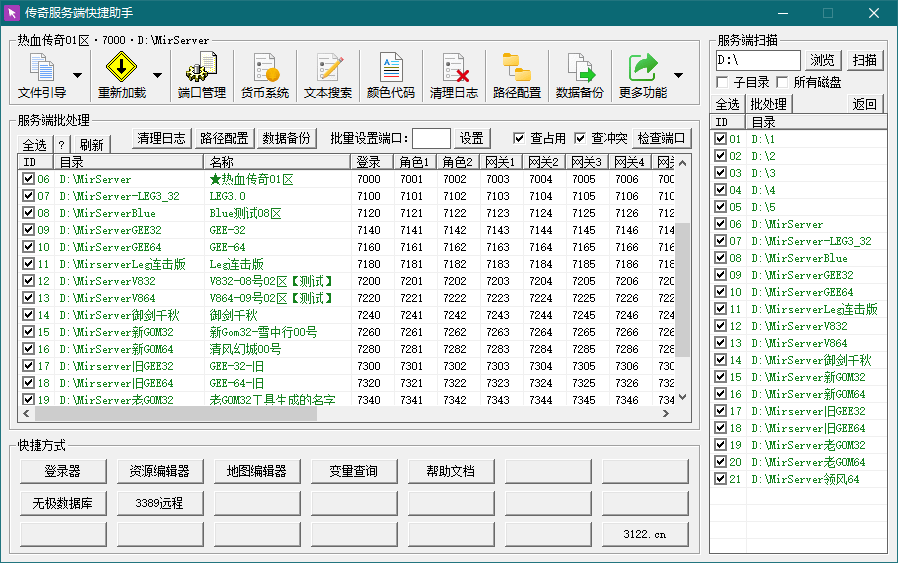Uncheck row 06 D:\MirServer in batch list
This screenshot has width=898, height=563.
pos(28,180)
